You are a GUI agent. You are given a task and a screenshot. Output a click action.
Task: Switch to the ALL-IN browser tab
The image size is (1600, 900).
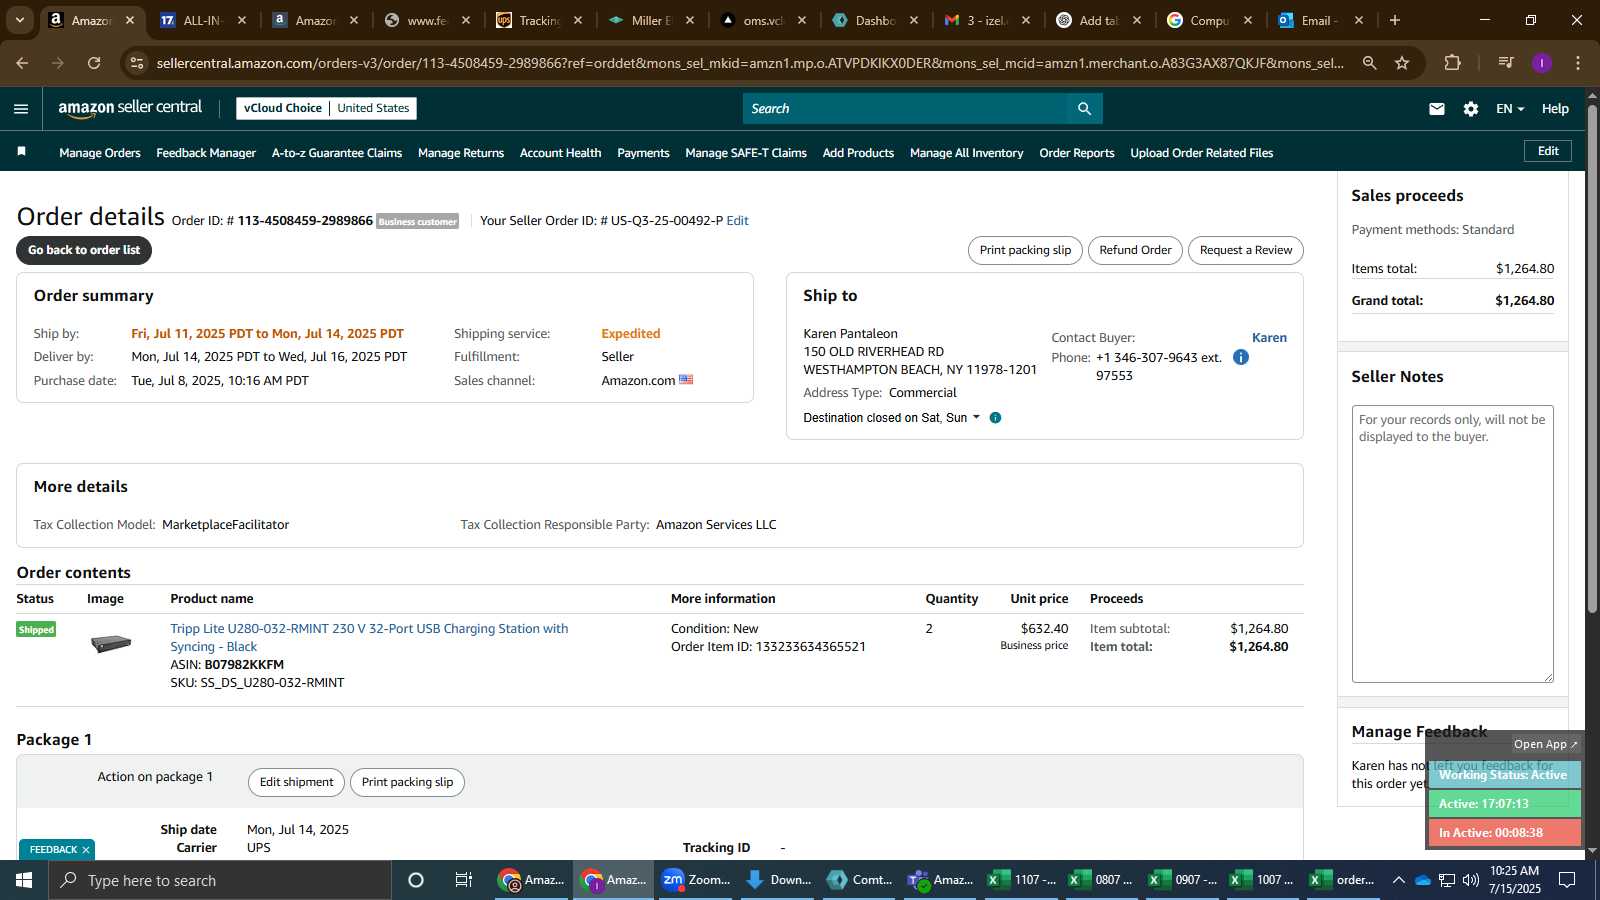tap(203, 20)
